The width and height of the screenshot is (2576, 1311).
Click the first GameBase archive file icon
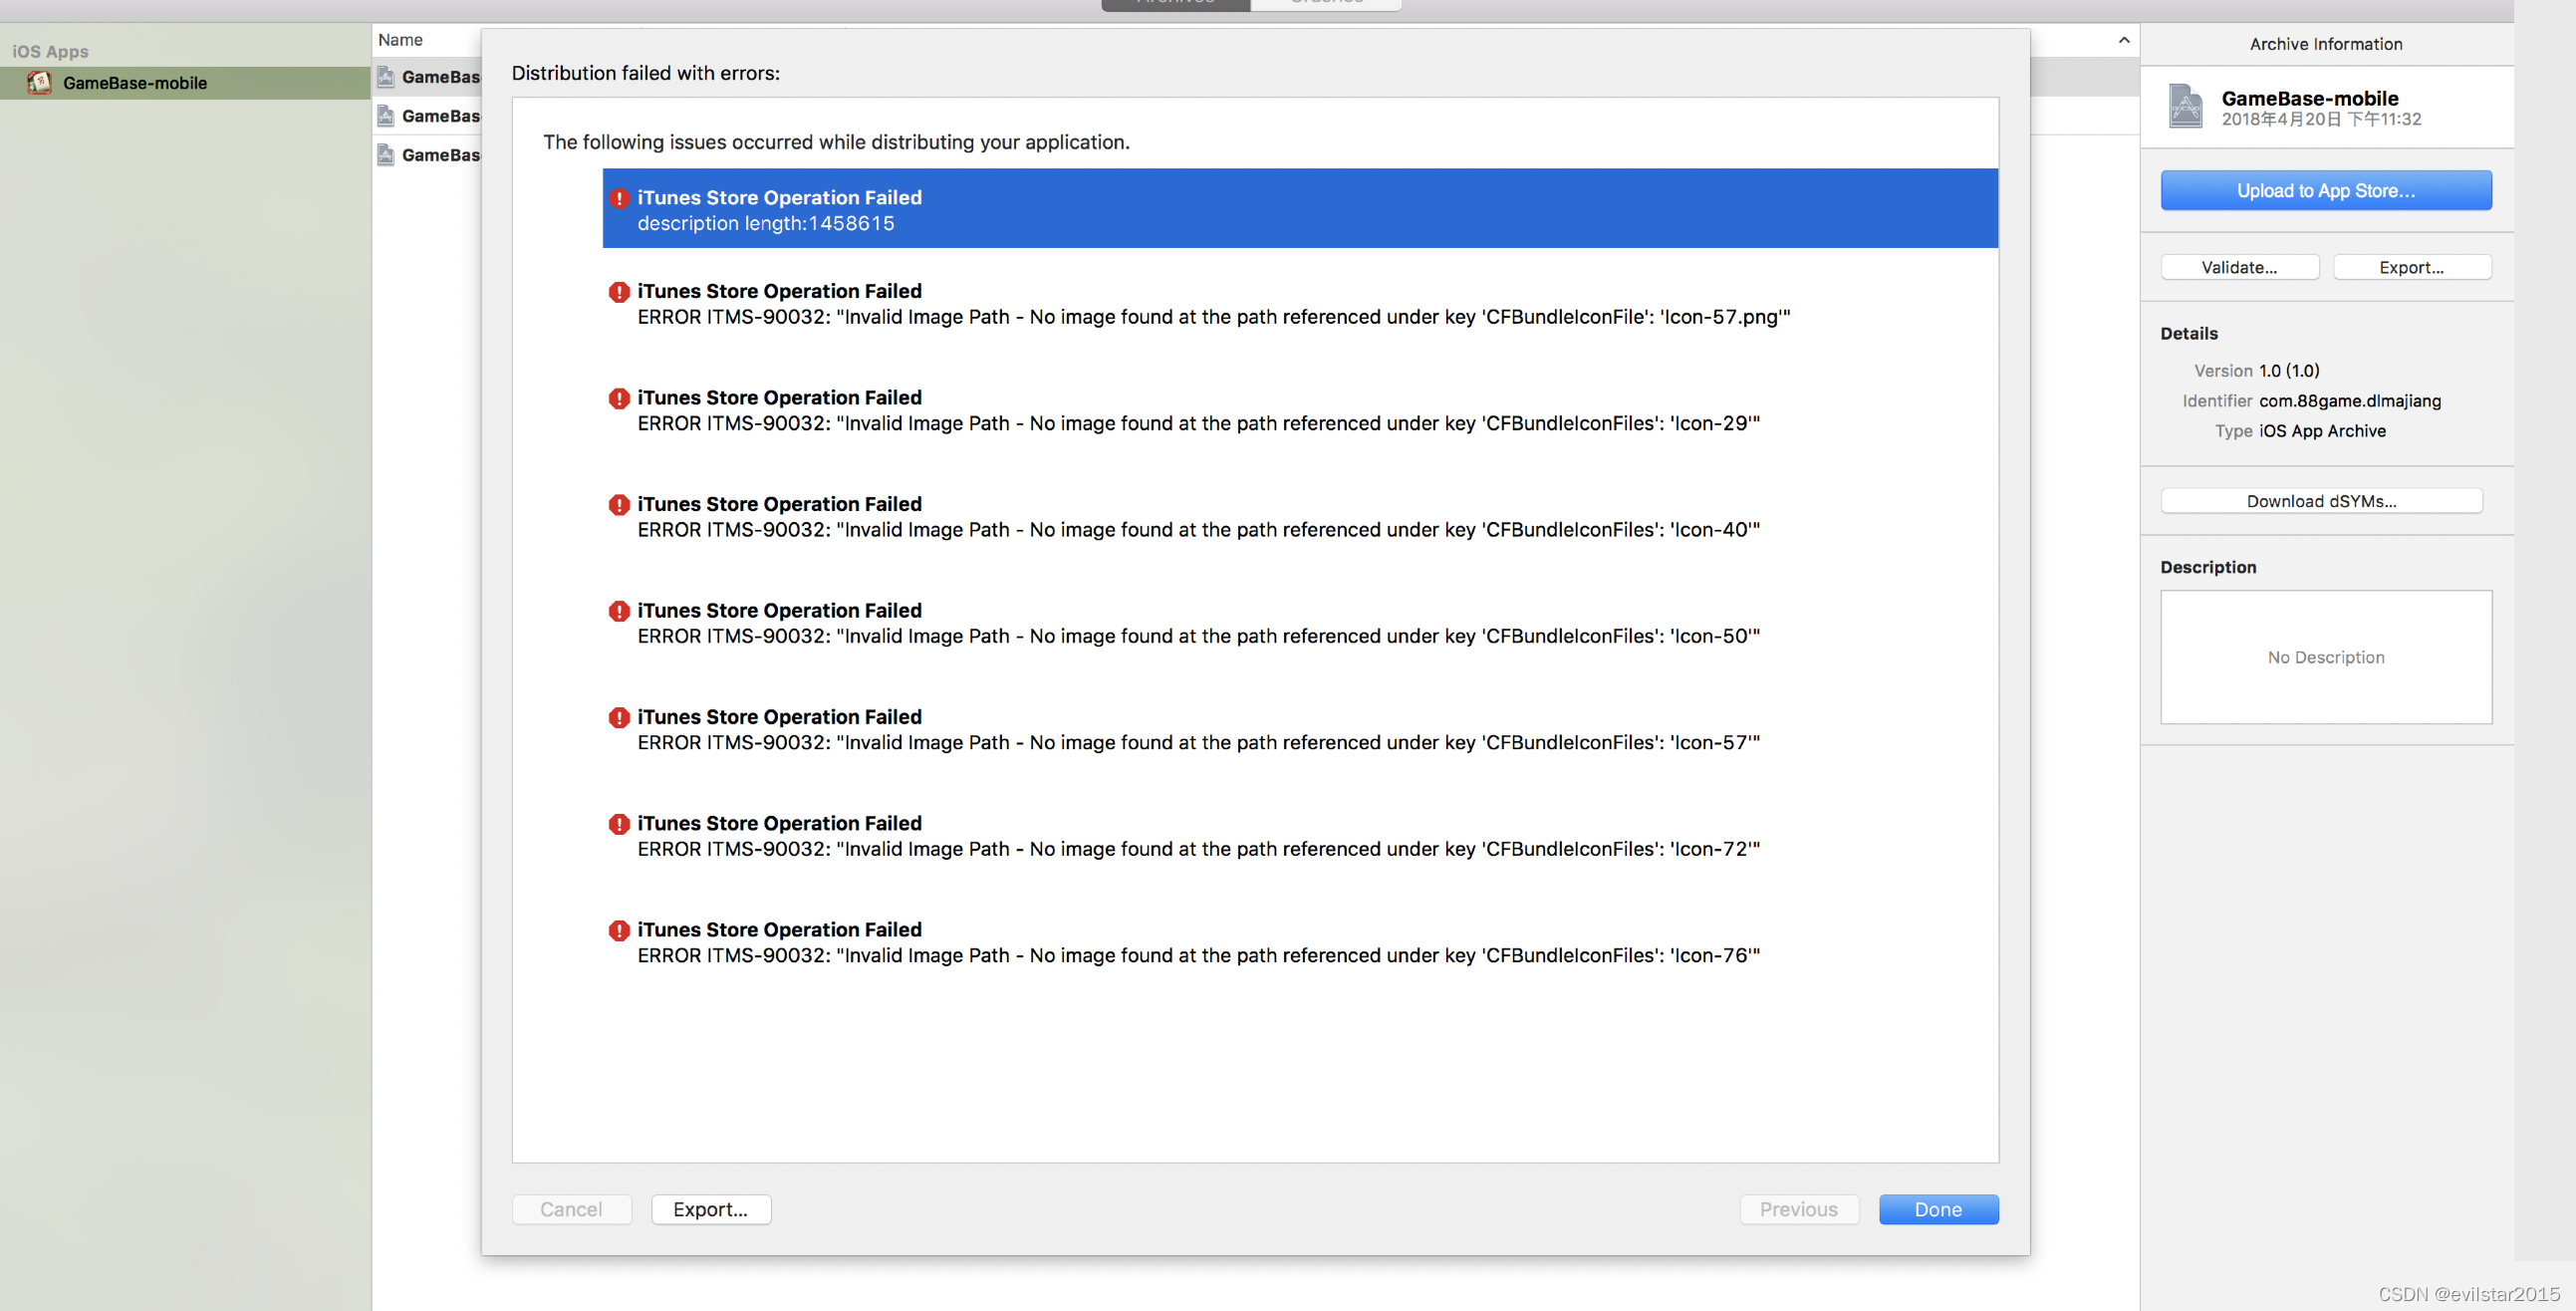pyautogui.click(x=386, y=77)
